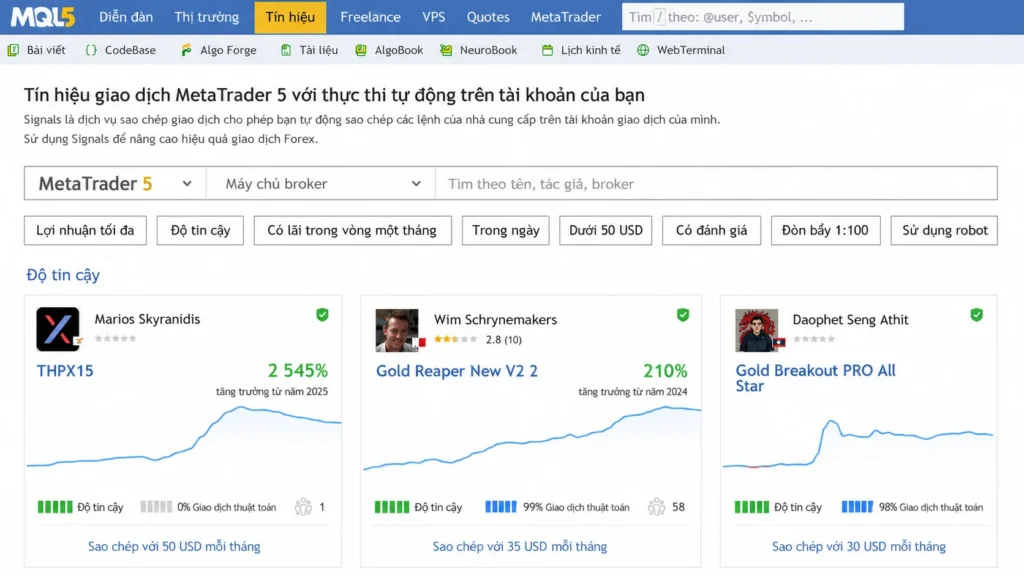Click Wim Schrynemakers profile photo
Image resolution: width=1024 pixels, height=576 pixels.
(397, 330)
